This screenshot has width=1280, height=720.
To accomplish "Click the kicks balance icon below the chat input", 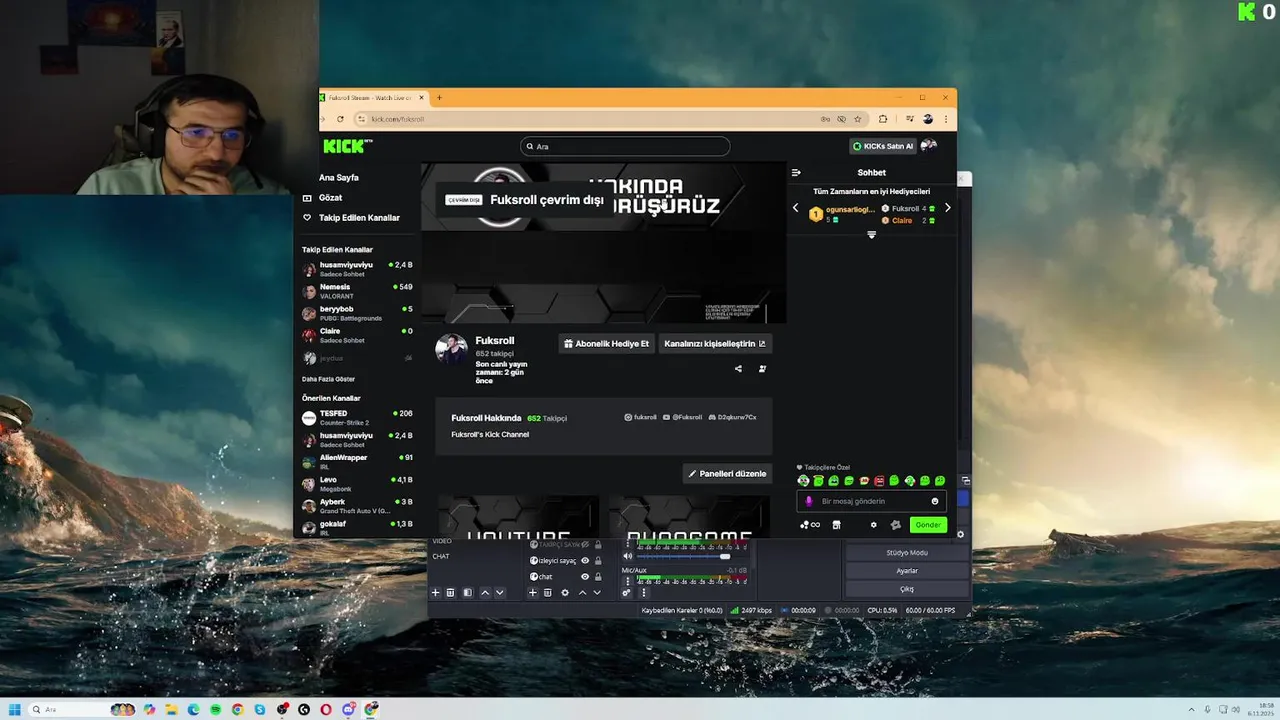I will point(809,525).
